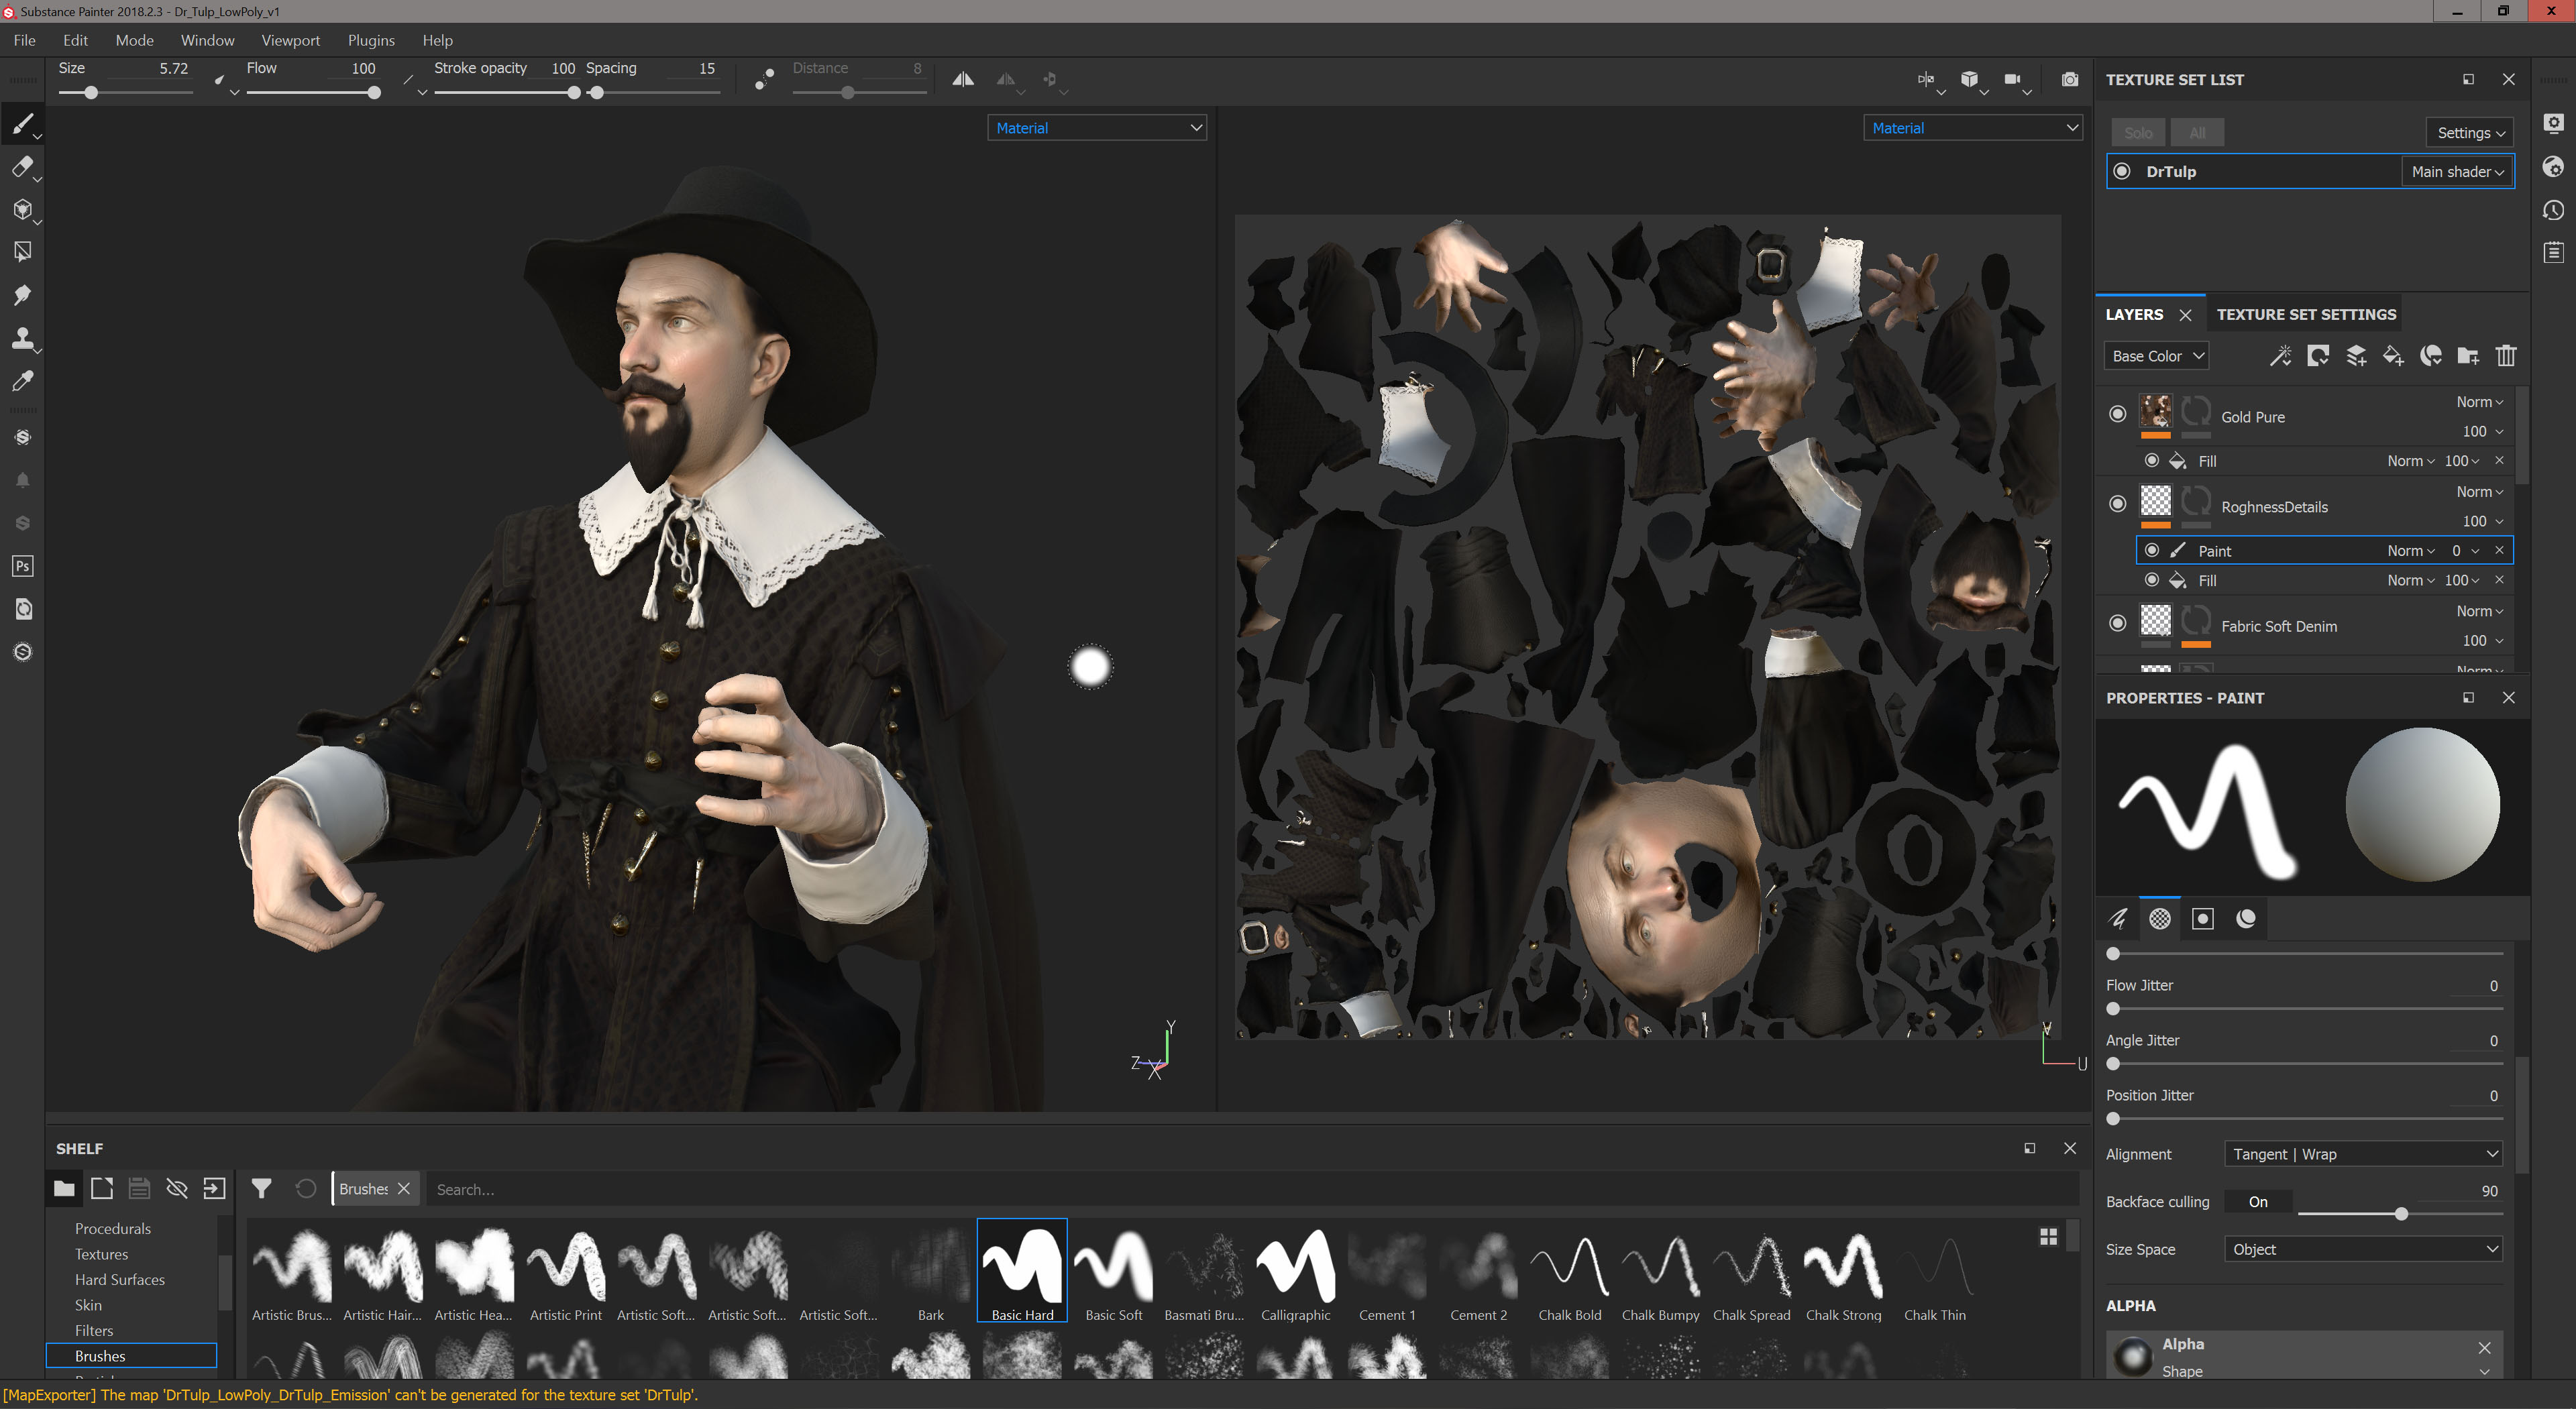The width and height of the screenshot is (2576, 1409).
Task: Select the Eraser tool in left toolbar
Action: click(22, 167)
